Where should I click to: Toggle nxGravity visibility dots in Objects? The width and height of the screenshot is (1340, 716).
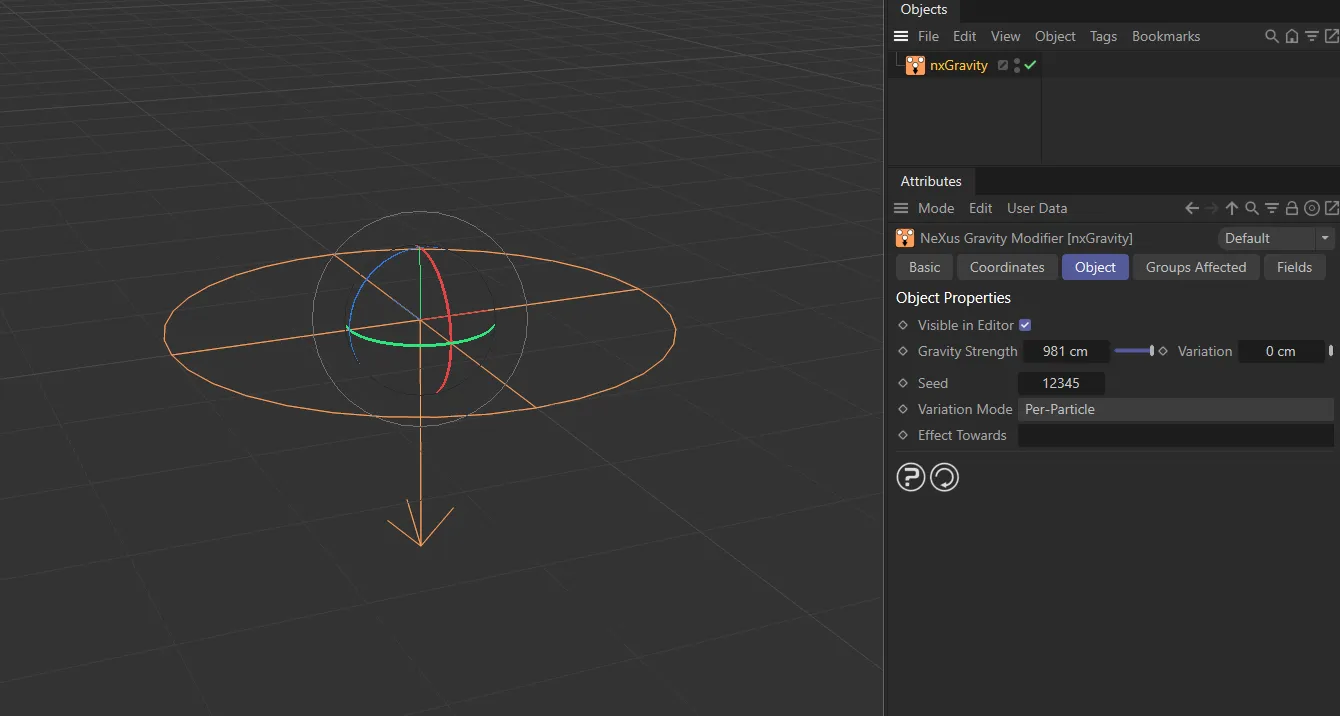pos(1016,65)
